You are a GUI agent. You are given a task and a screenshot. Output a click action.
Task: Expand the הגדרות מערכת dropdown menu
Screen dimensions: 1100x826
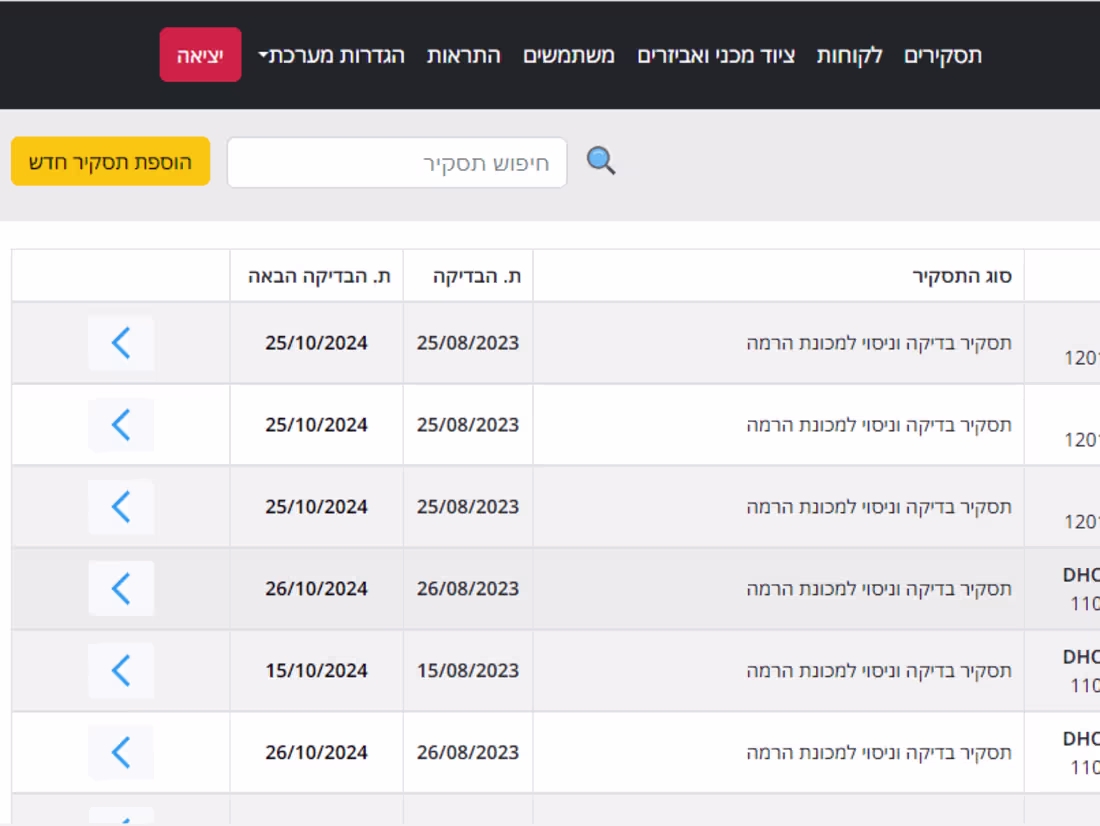[x=332, y=55]
